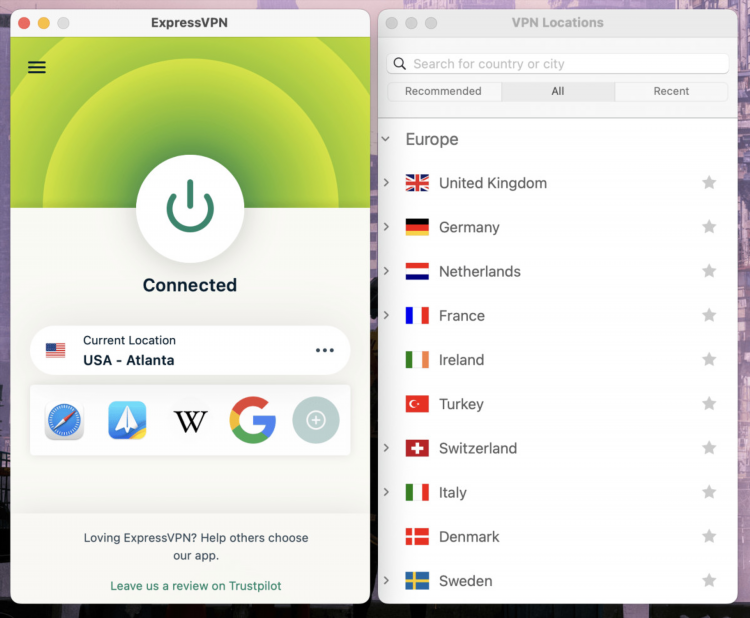Select the Netherlands row label

pos(480,271)
